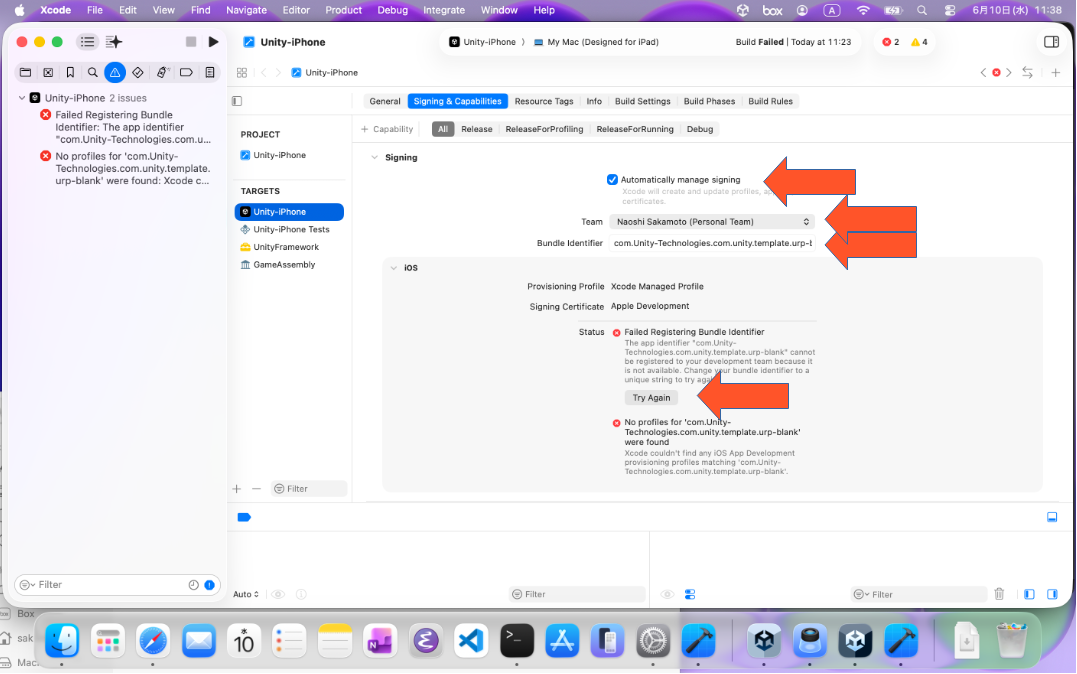
Task: Uncheck Automatically manage signing
Action: pos(612,180)
